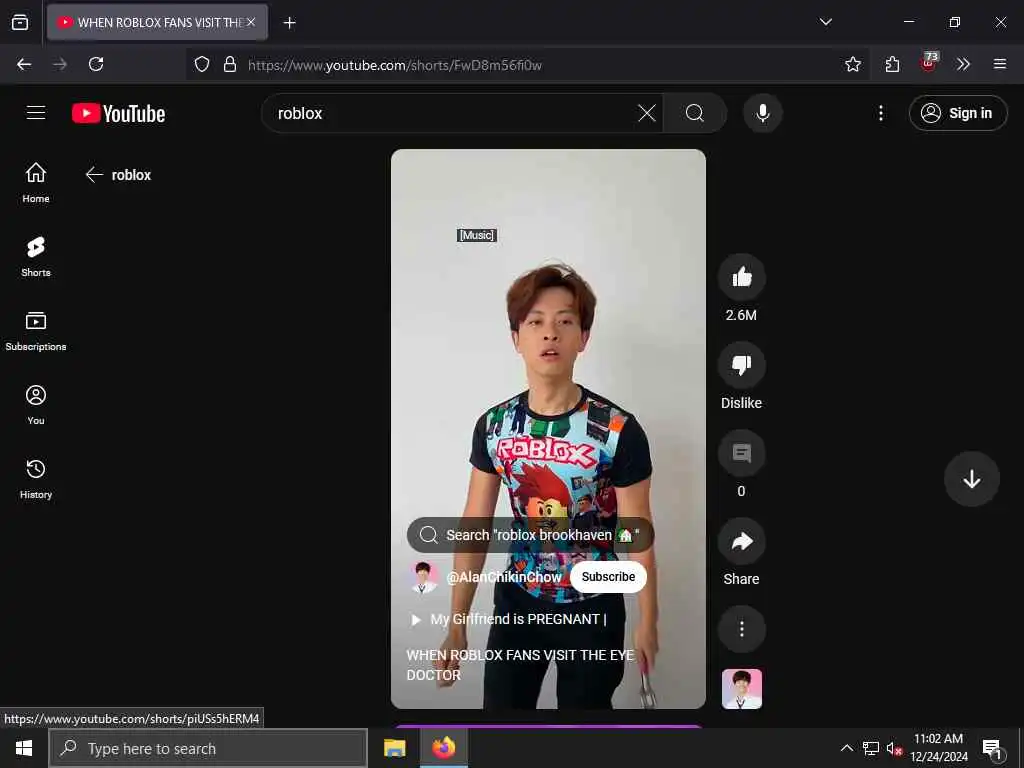This screenshot has width=1024, height=768.
Task: Open the short's three-dot more actions menu
Action: click(741, 629)
